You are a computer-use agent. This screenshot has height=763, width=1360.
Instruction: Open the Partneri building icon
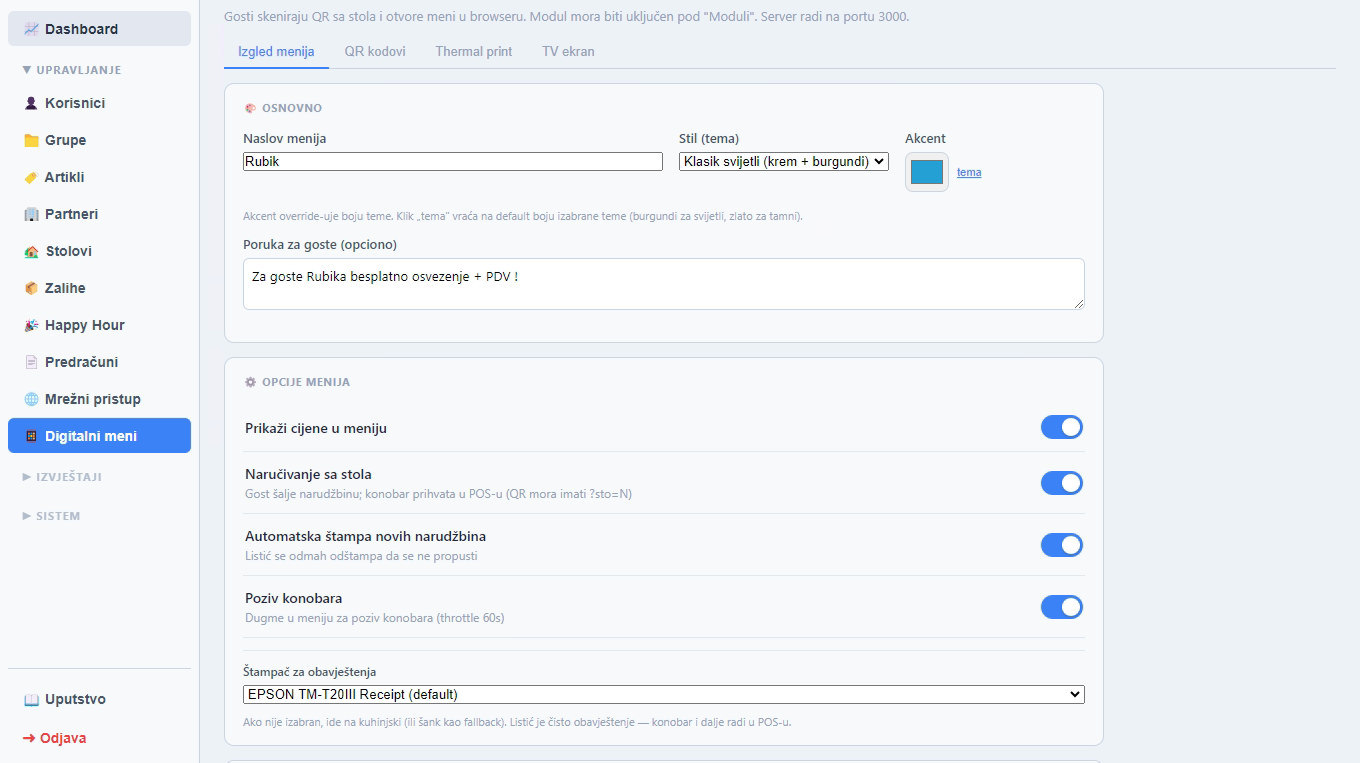tap(31, 214)
